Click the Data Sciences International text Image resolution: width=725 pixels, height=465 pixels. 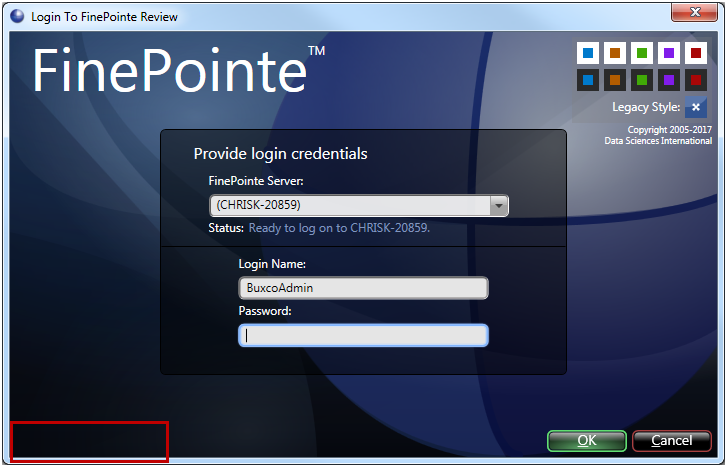pyautogui.click(x=658, y=141)
